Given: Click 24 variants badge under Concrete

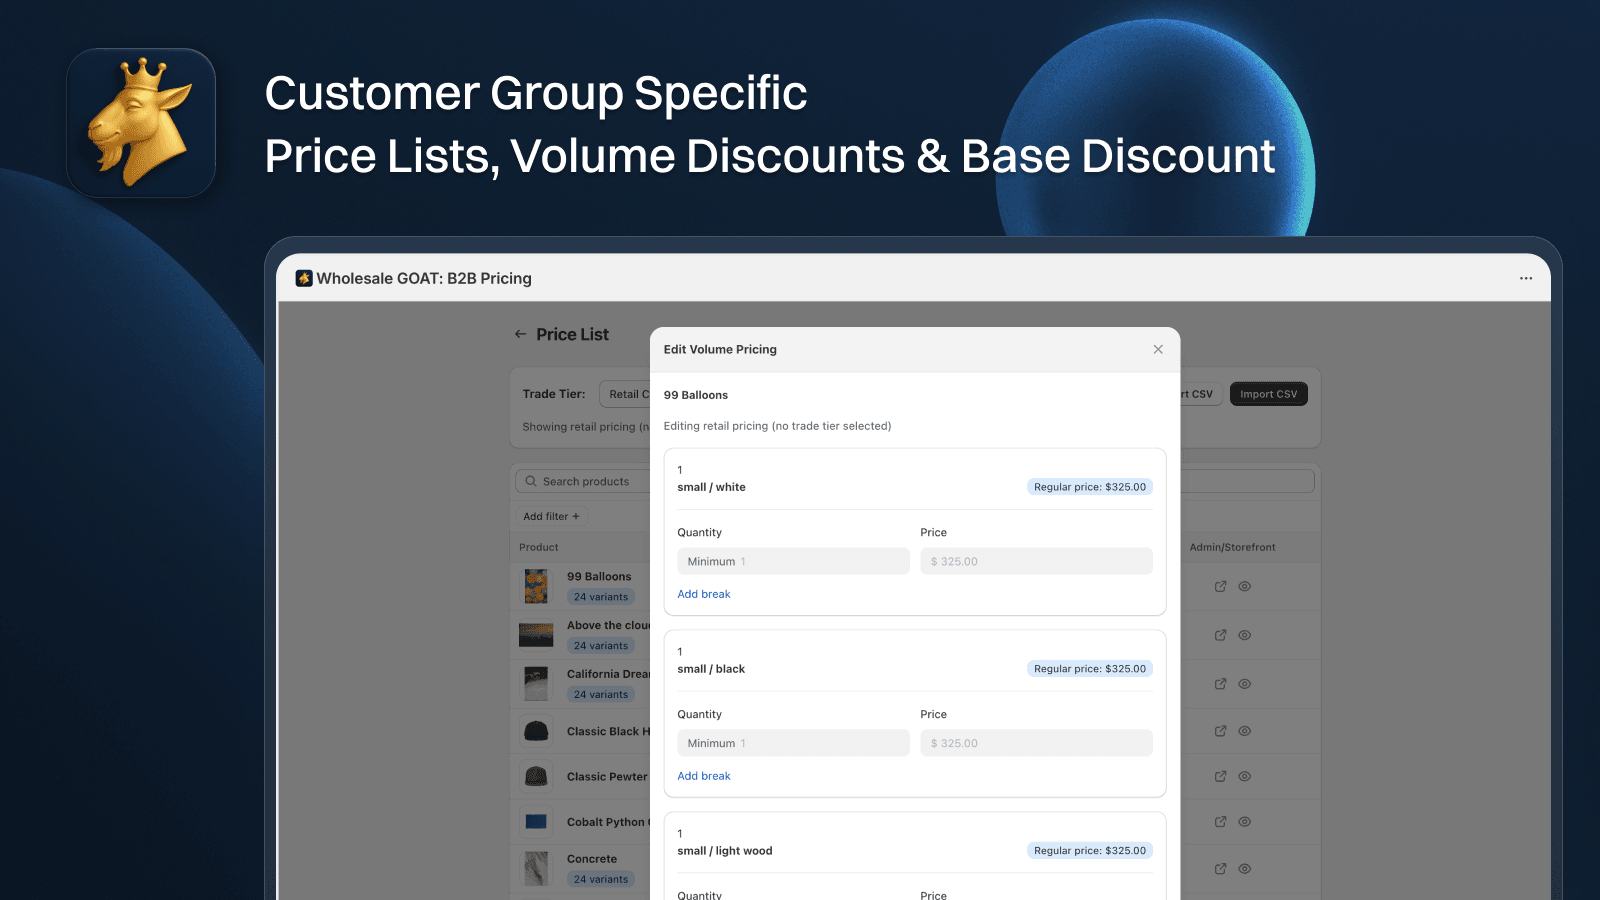Looking at the screenshot, I should pos(601,880).
